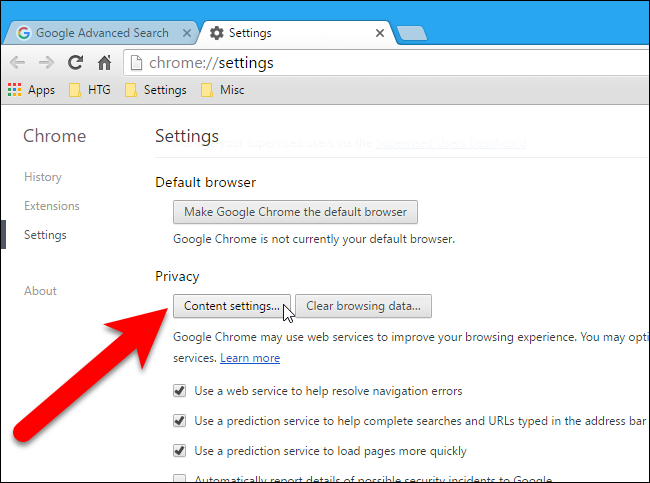
Task: Select Settings in the sidebar
Action: pos(45,235)
